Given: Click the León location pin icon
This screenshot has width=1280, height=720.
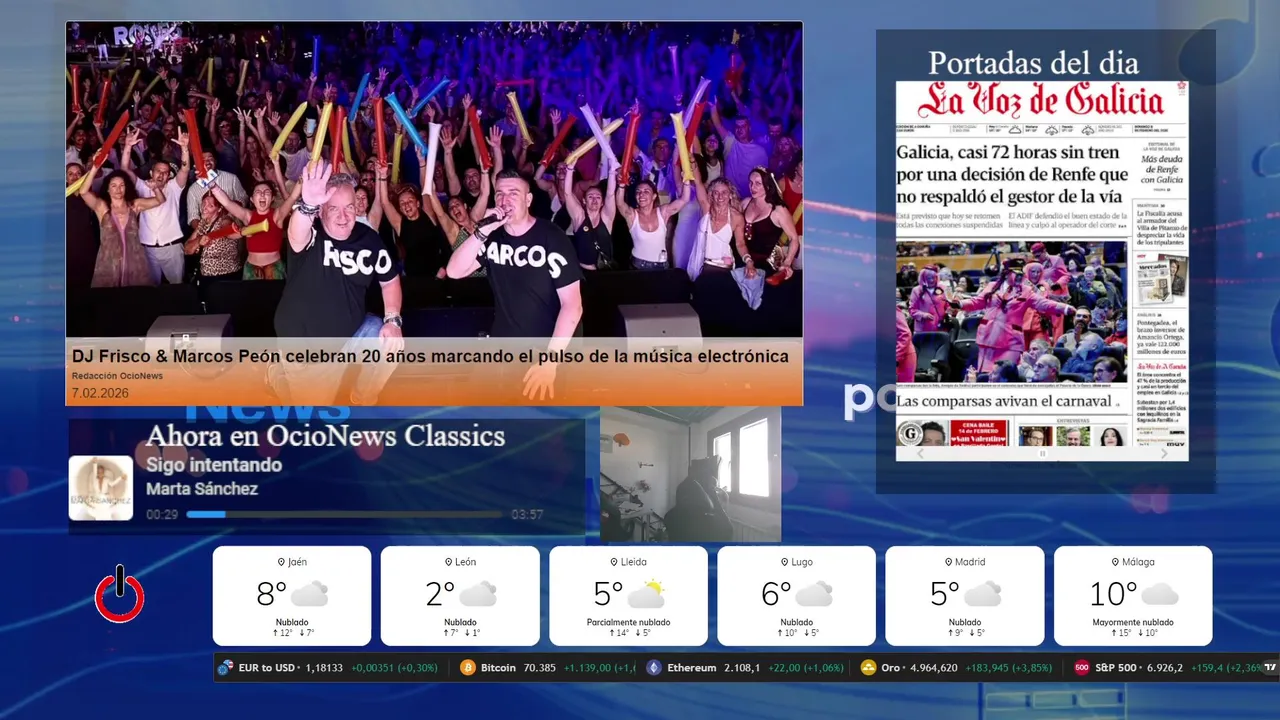Looking at the screenshot, I should [448, 562].
